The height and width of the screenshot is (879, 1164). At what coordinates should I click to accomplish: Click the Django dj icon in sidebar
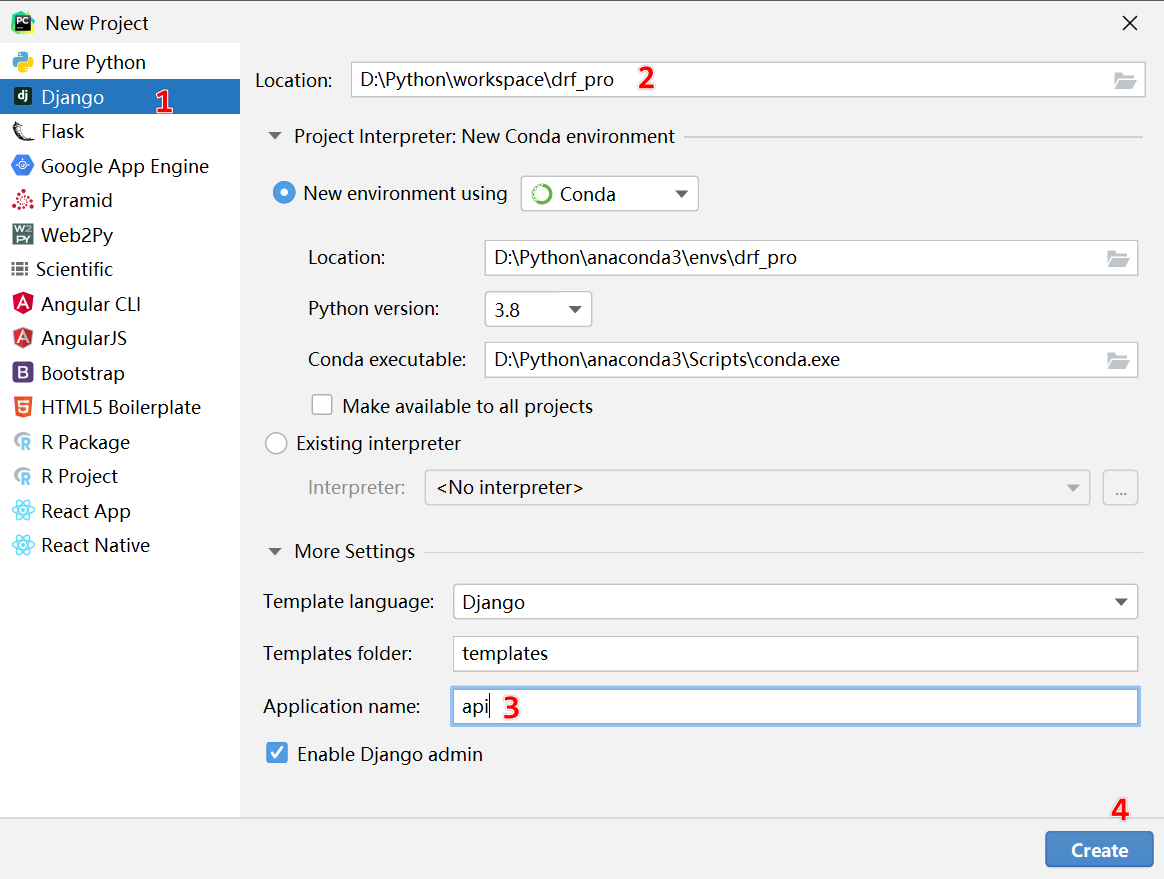23,97
